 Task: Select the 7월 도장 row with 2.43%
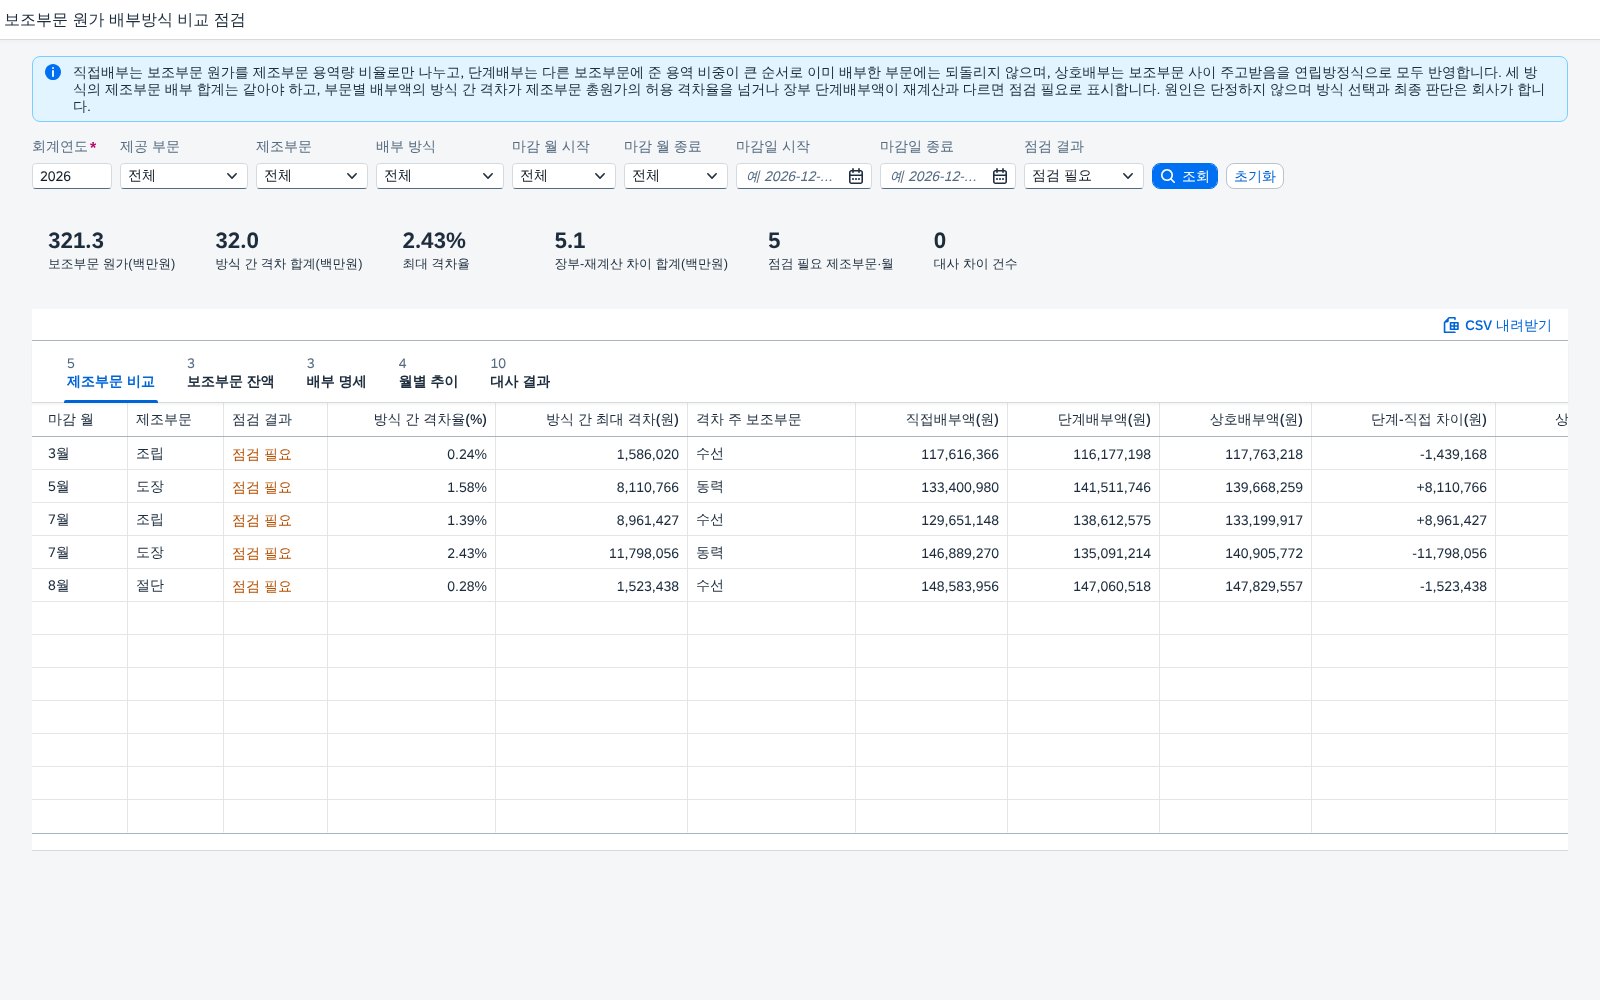800,553
